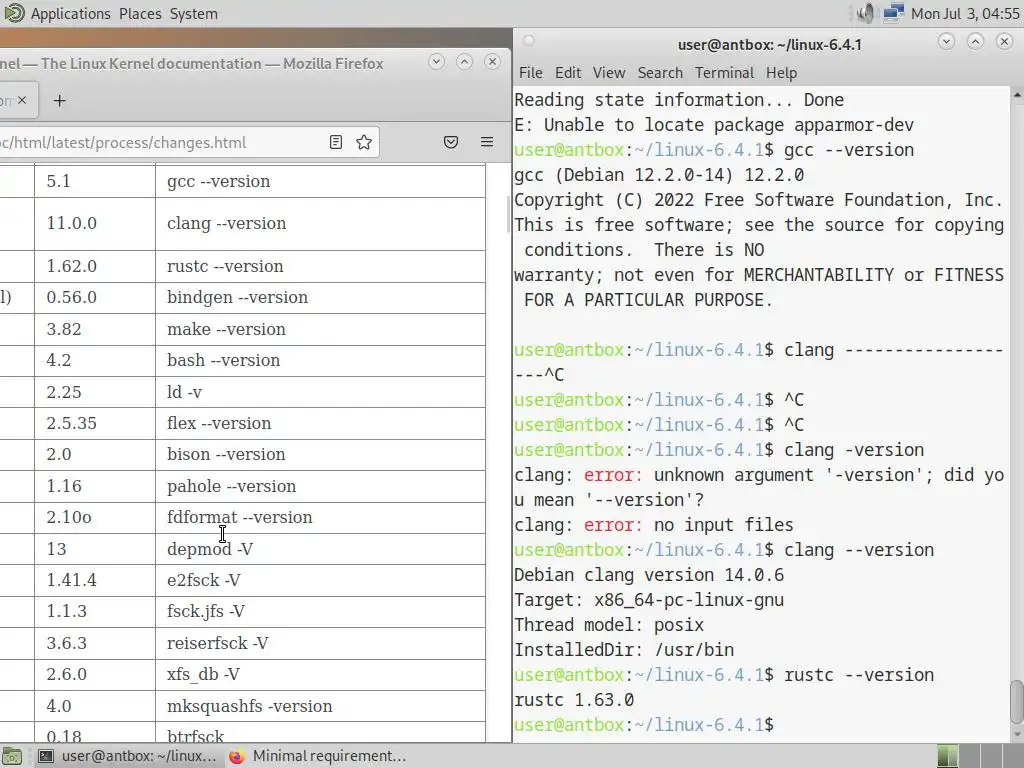Open the terminal Edit menu

pos(568,72)
